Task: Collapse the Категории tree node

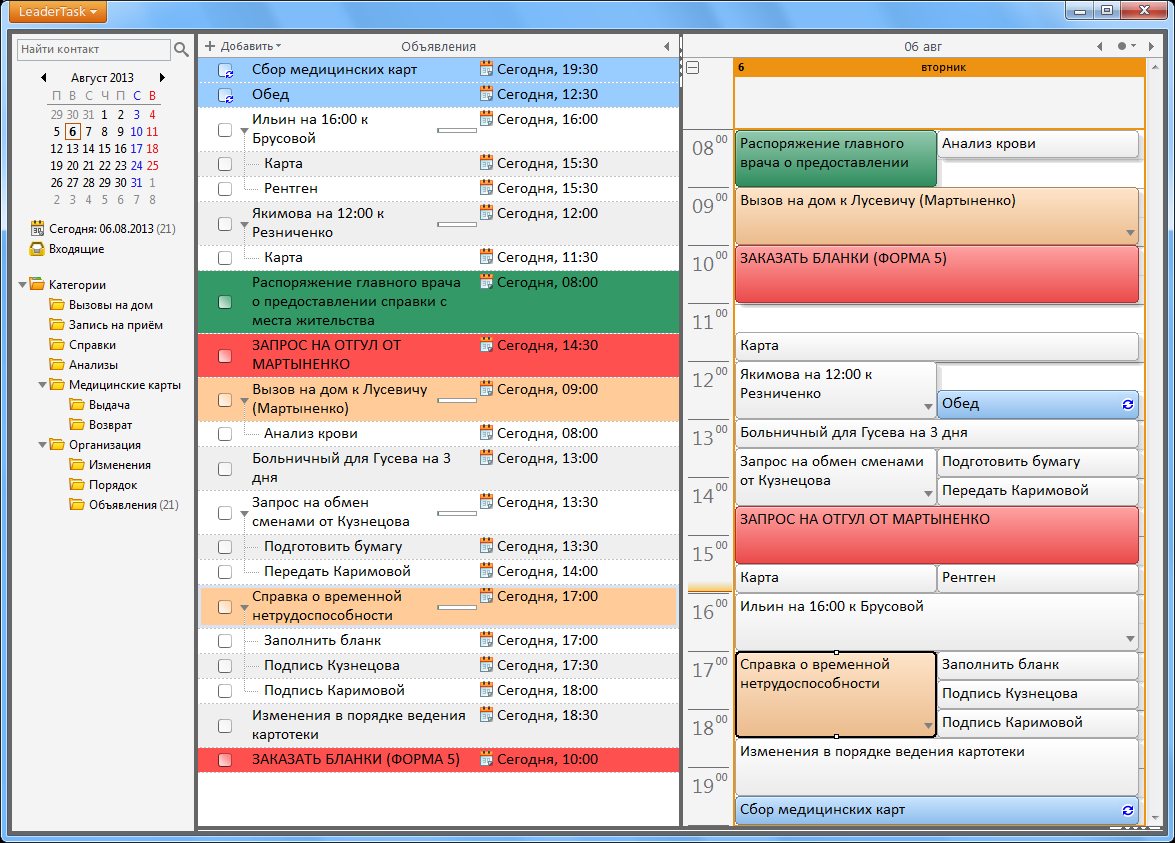Action: coord(23,285)
